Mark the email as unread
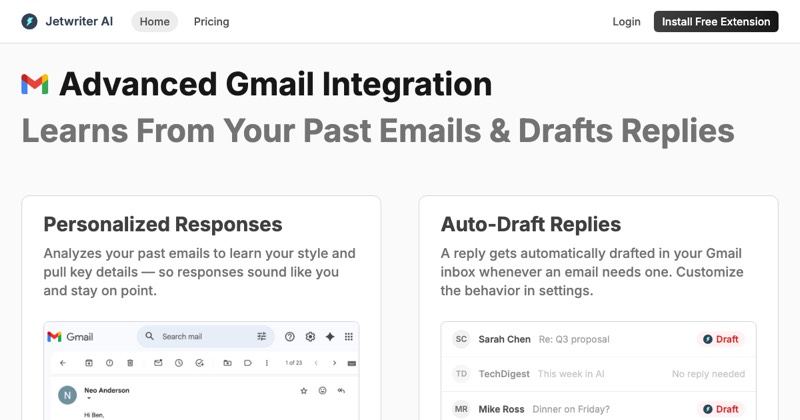This screenshot has height=420, width=800. (158, 363)
